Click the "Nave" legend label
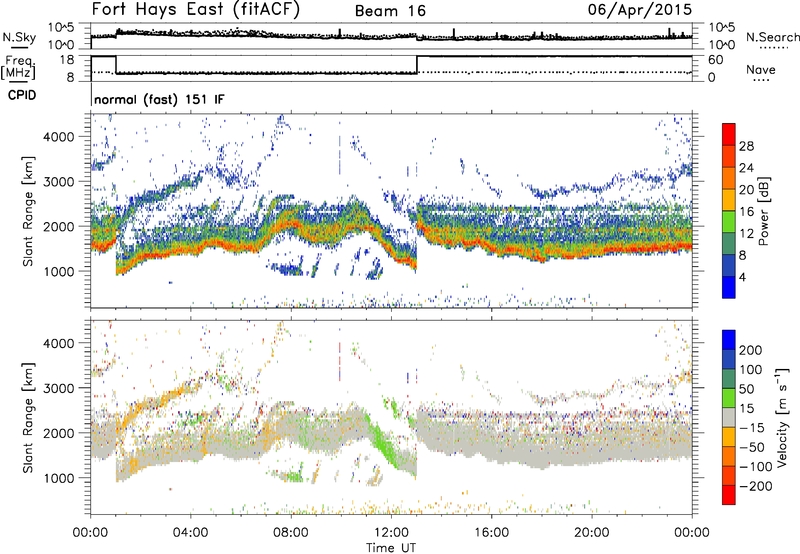This screenshot has width=800, height=554. 761,69
